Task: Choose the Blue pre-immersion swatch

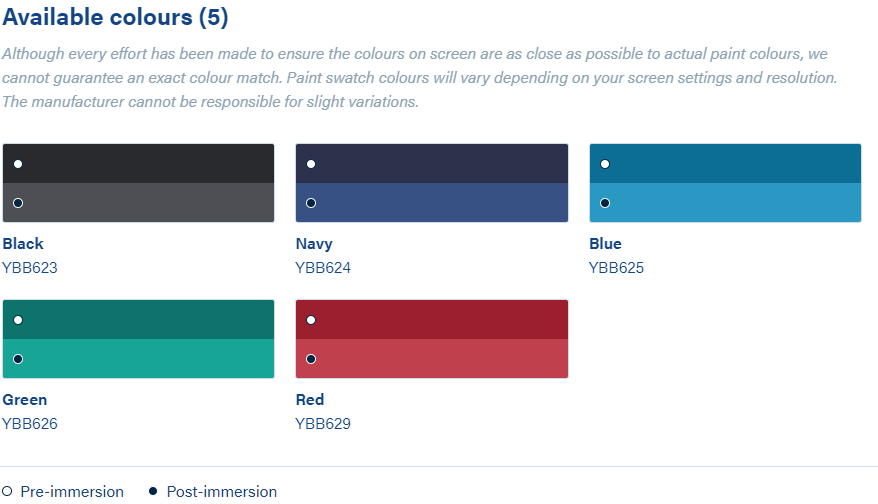Action: pyautogui.click(x=725, y=164)
